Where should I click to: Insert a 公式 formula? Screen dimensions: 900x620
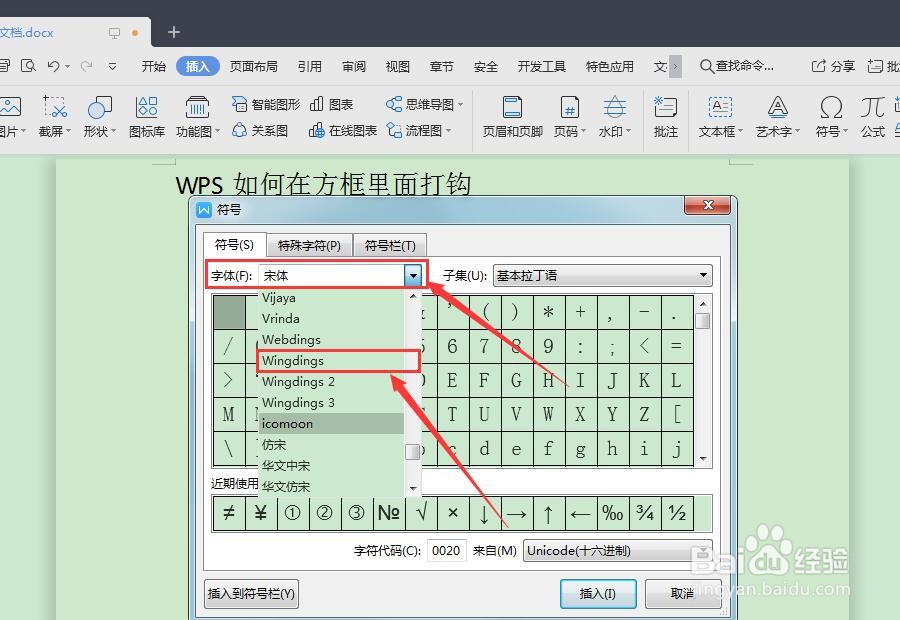coord(872,117)
